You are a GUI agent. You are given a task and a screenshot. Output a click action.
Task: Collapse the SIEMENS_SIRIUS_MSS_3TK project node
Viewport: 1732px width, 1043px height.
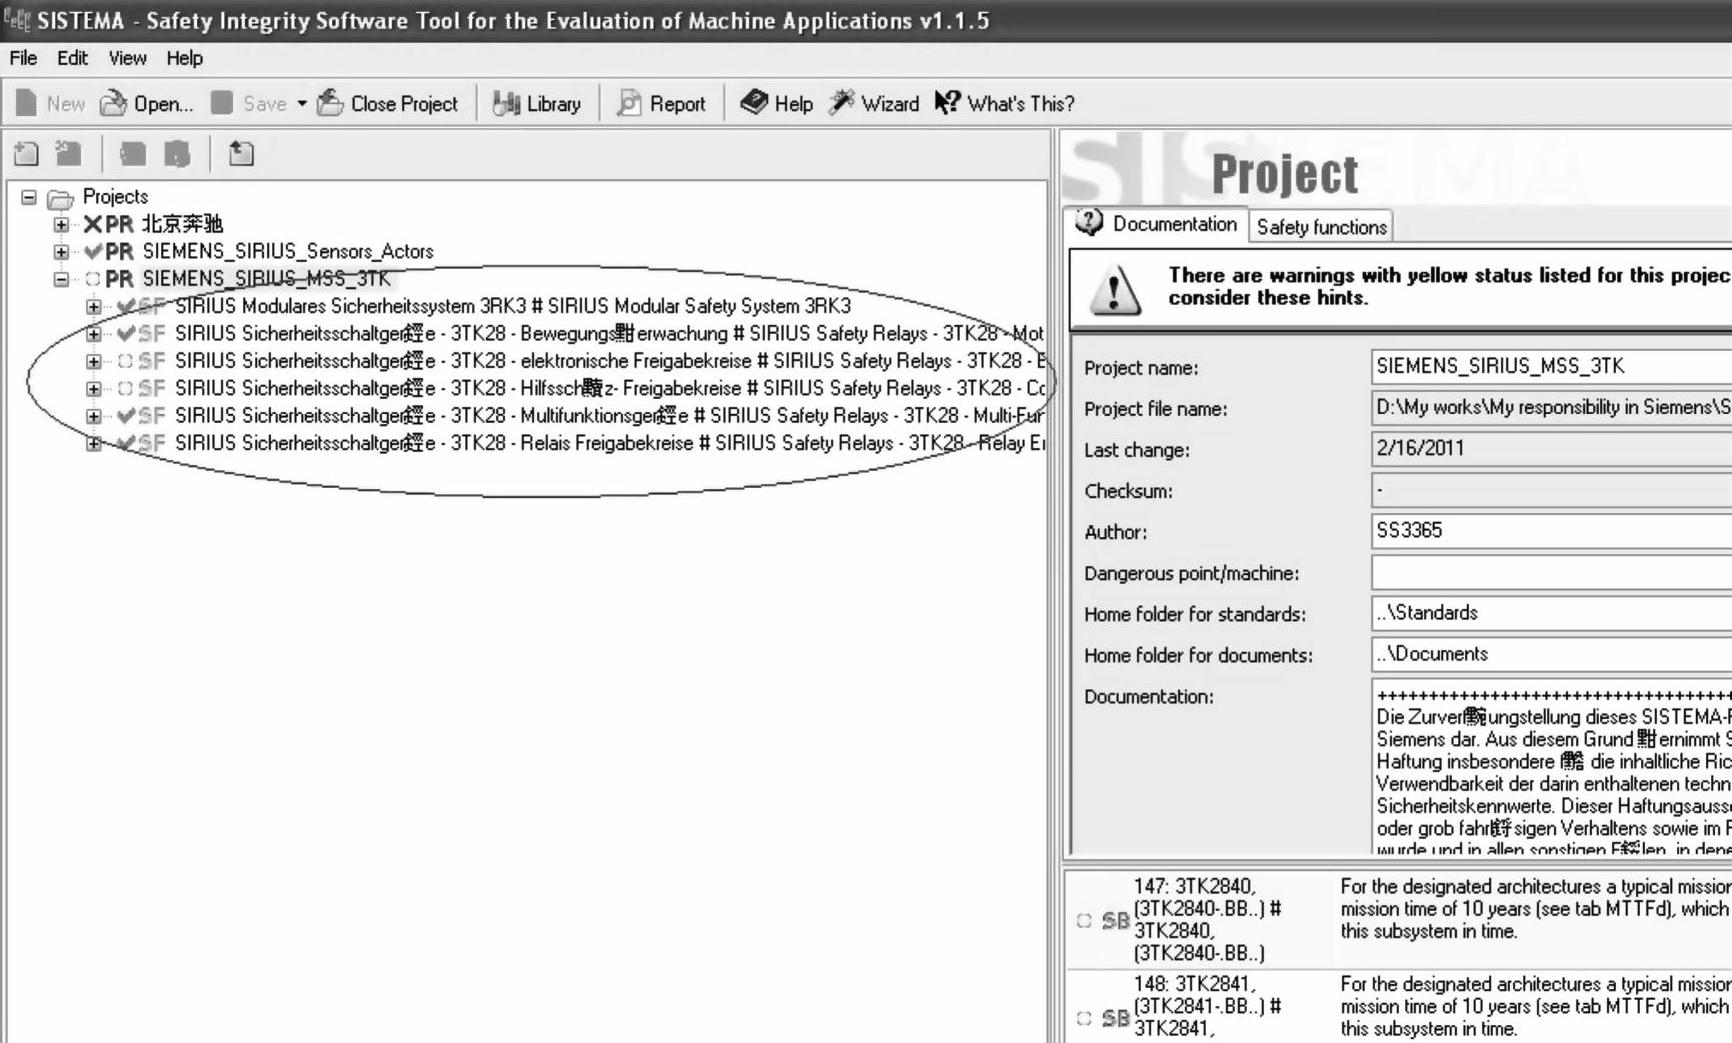coord(61,279)
